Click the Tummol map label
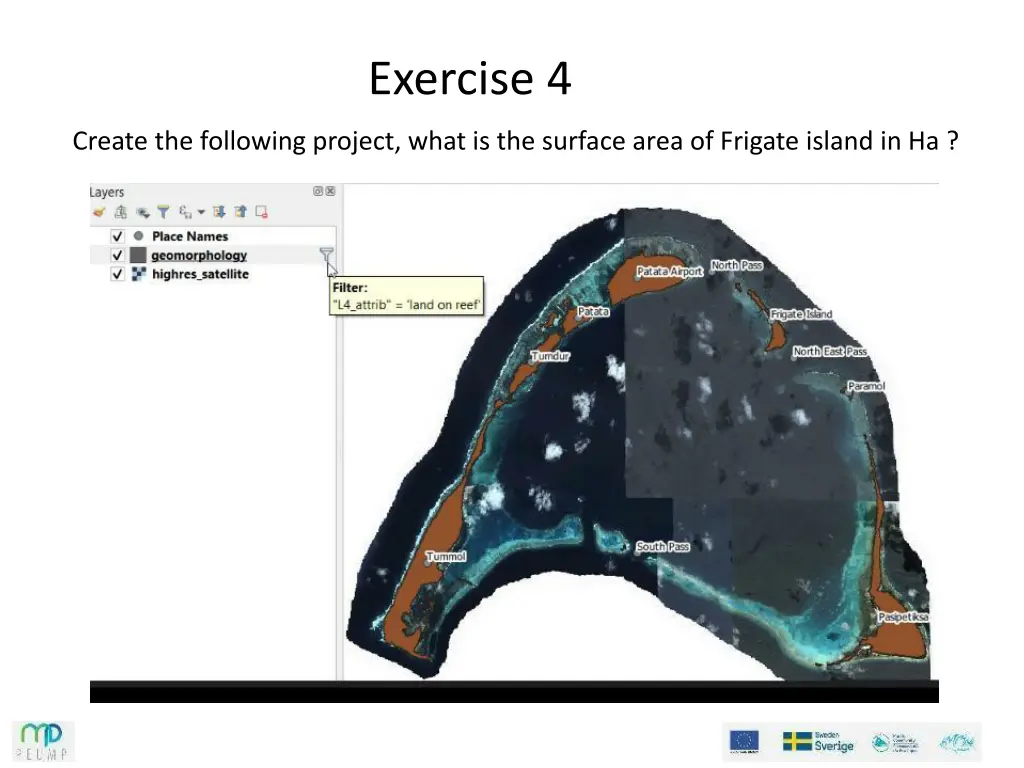Image resolution: width=1024 pixels, height=768 pixels. coord(446,556)
